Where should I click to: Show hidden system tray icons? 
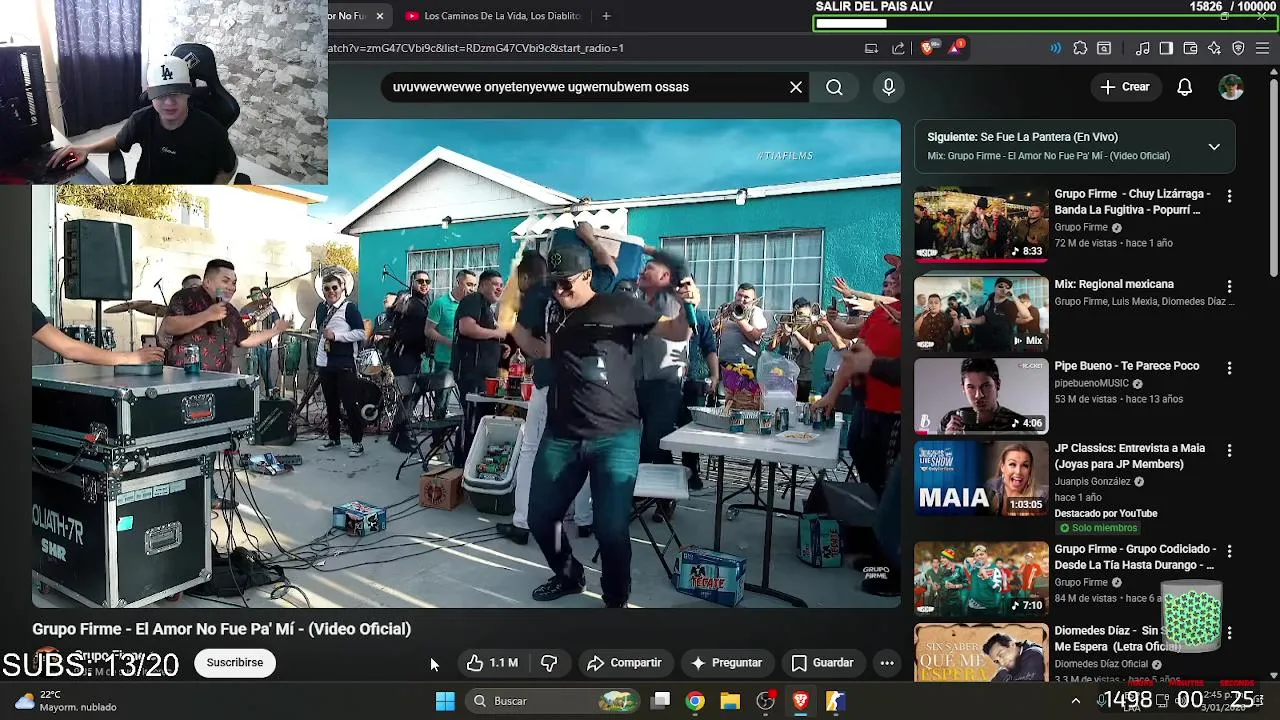click(1075, 701)
